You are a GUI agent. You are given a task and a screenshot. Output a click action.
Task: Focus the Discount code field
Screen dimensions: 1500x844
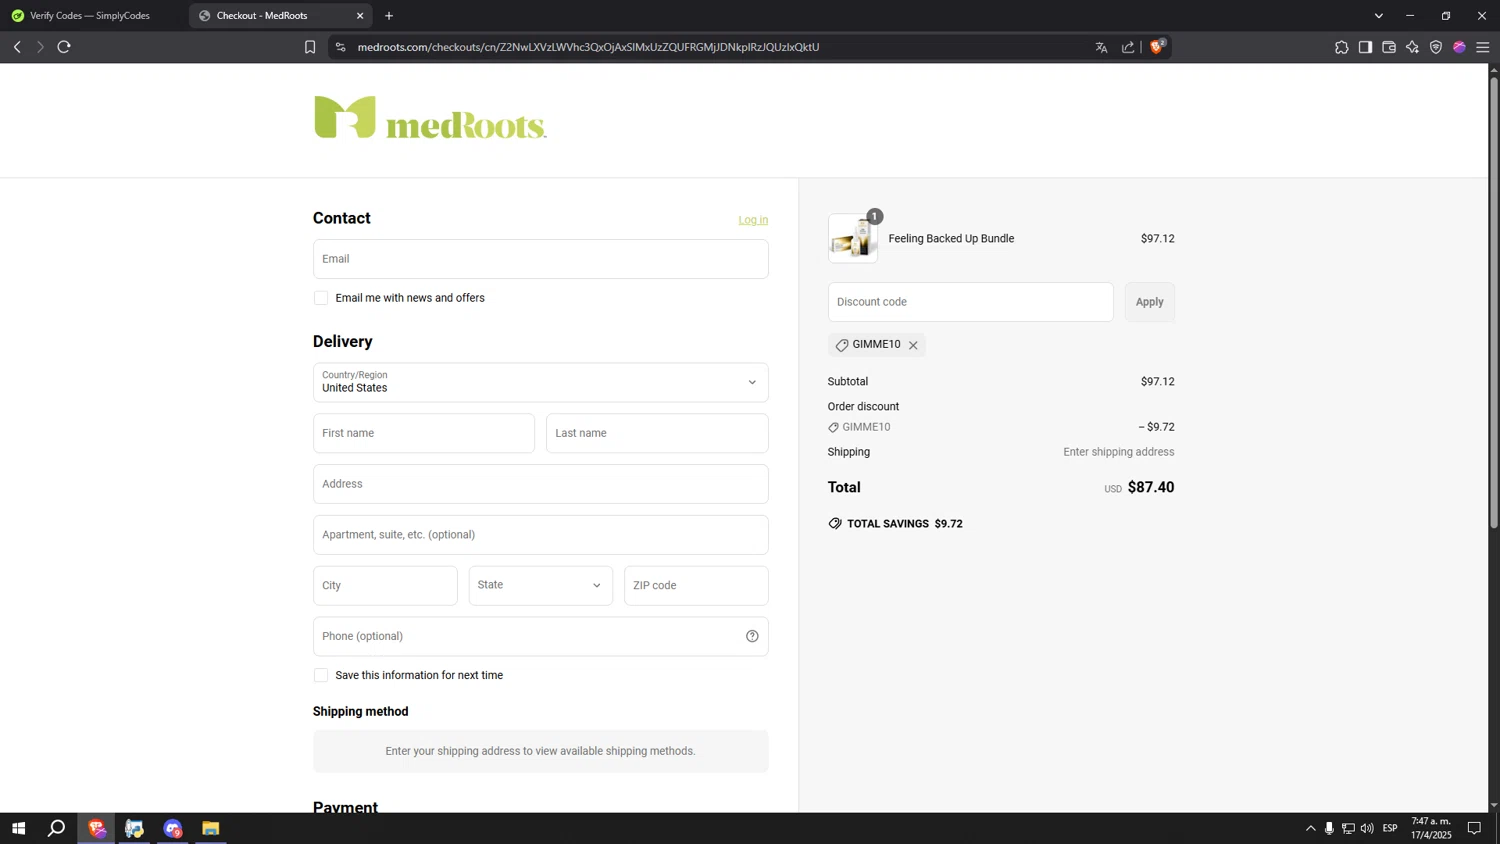click(x=970, y=302)
